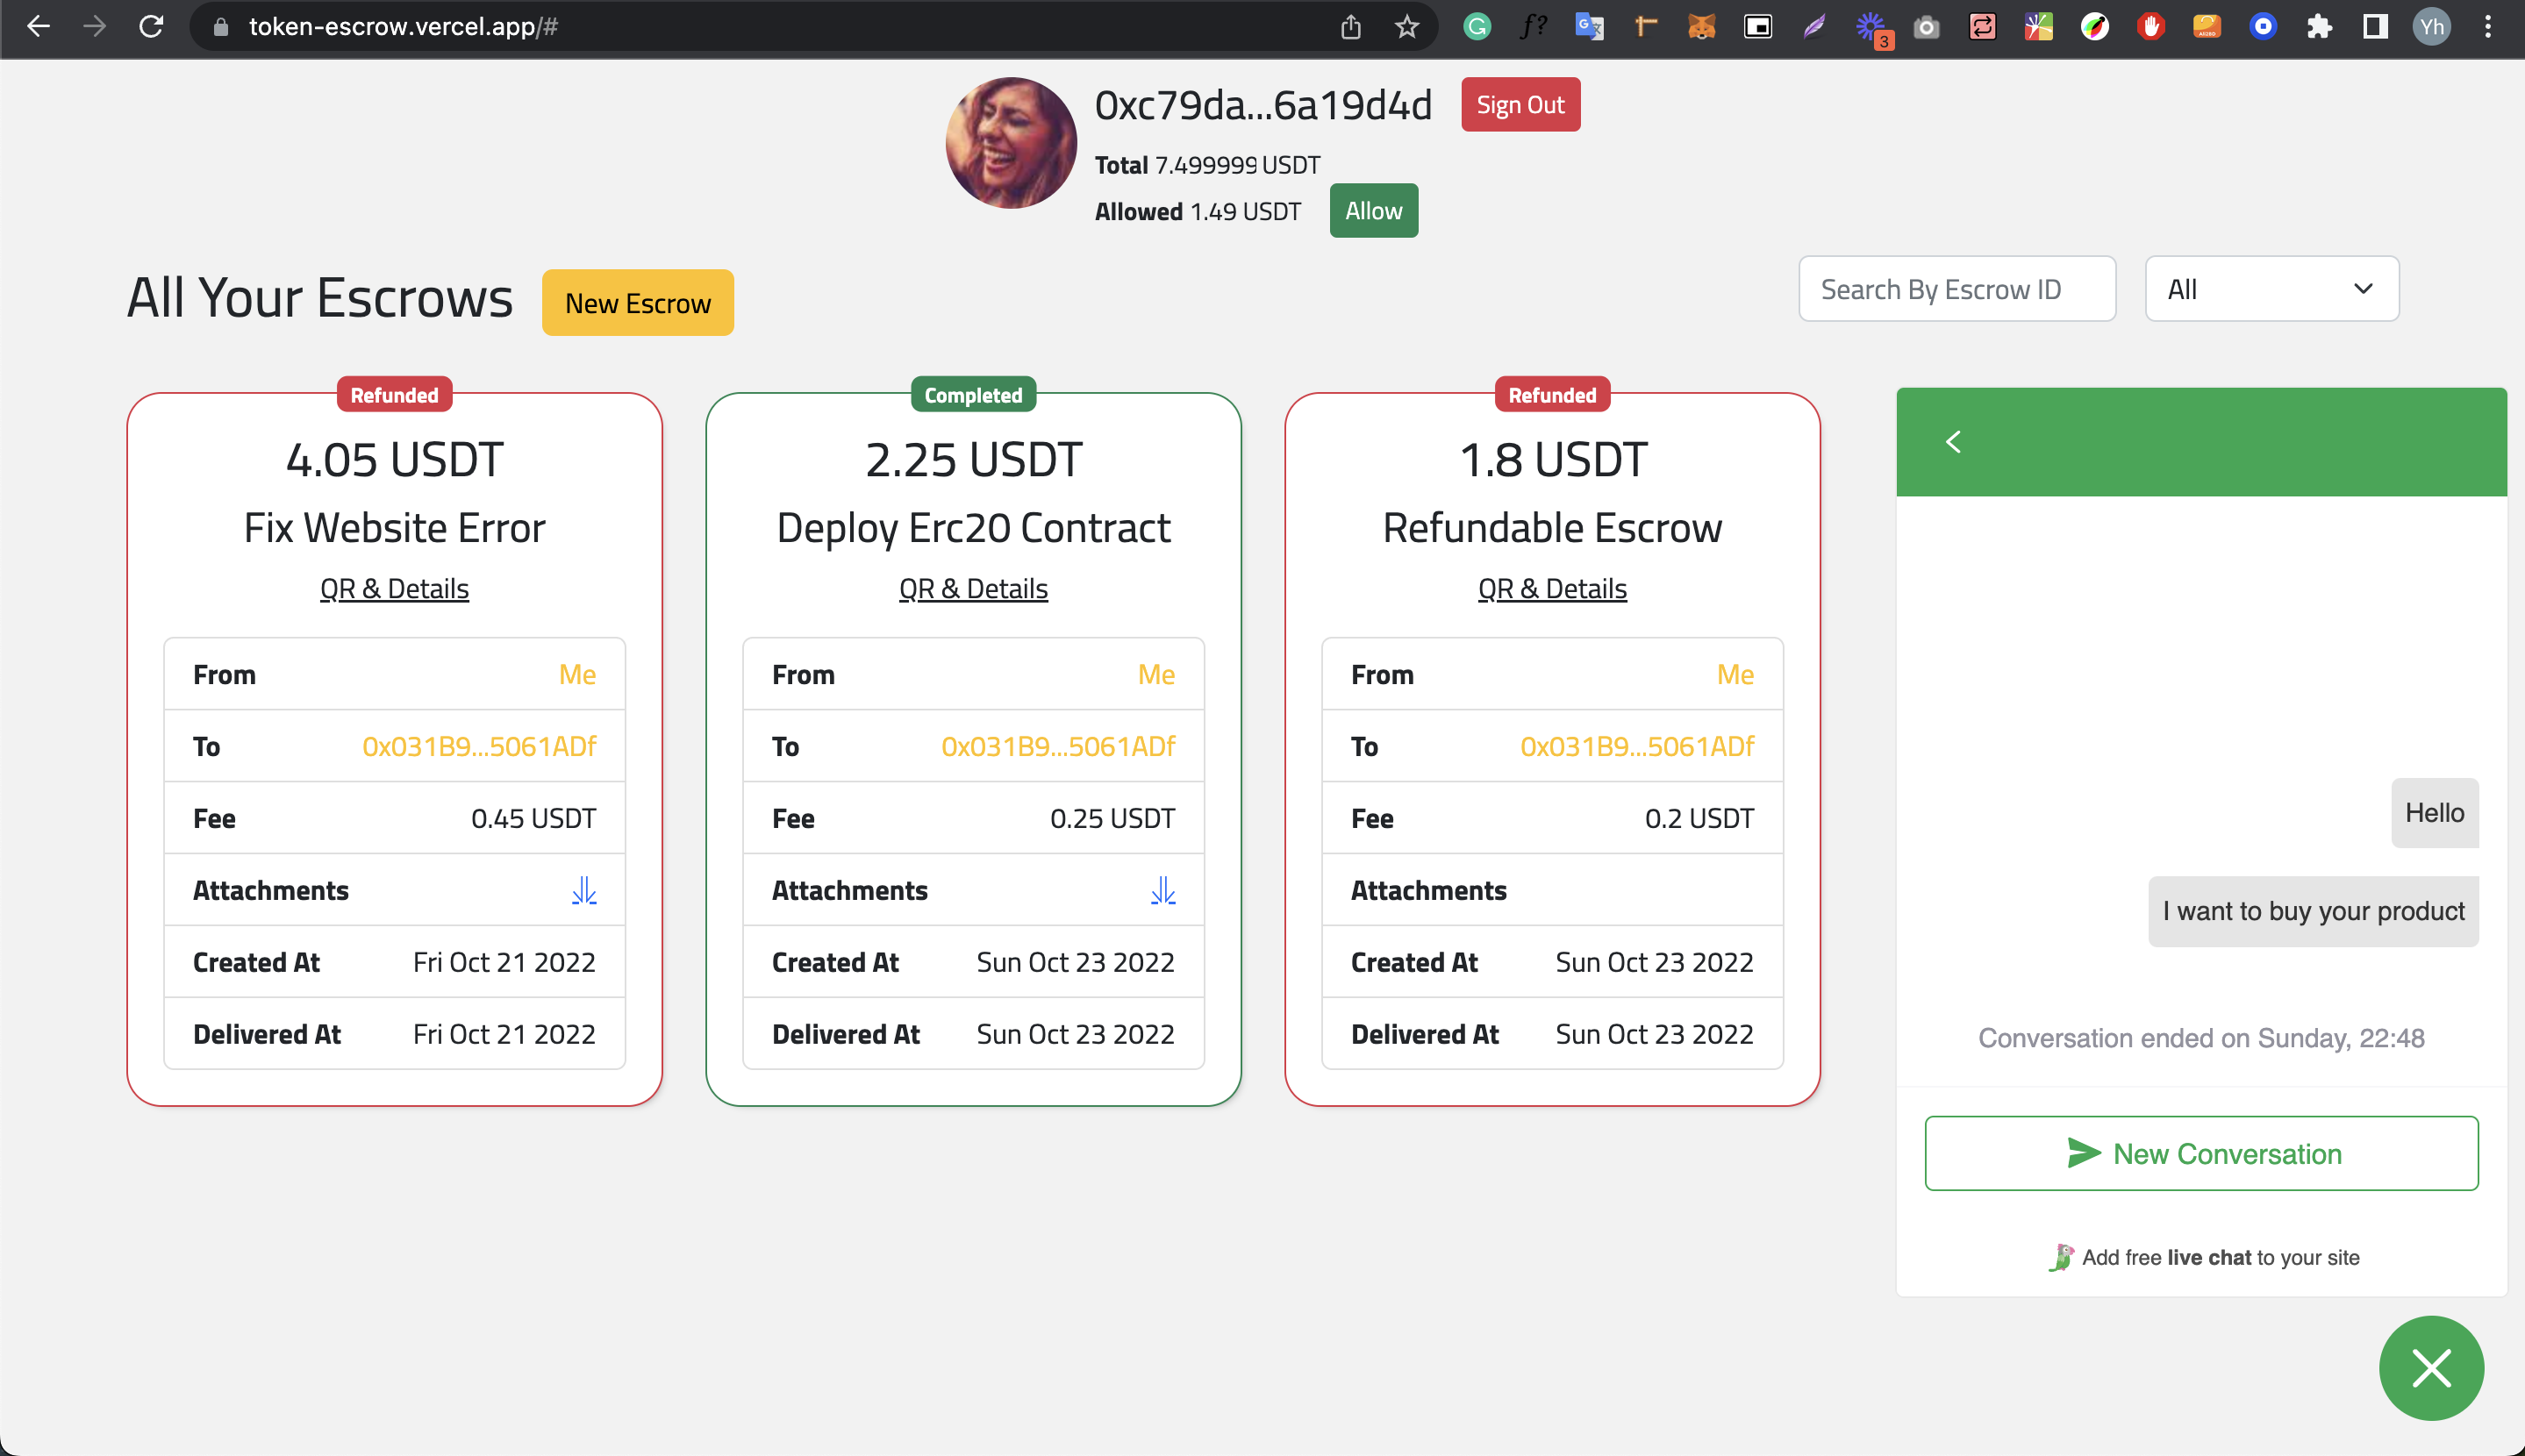The height and width of the screenshot is (1456, 2525).
Task: Collapse the chat widget with back chevron
Action: 1953,441
